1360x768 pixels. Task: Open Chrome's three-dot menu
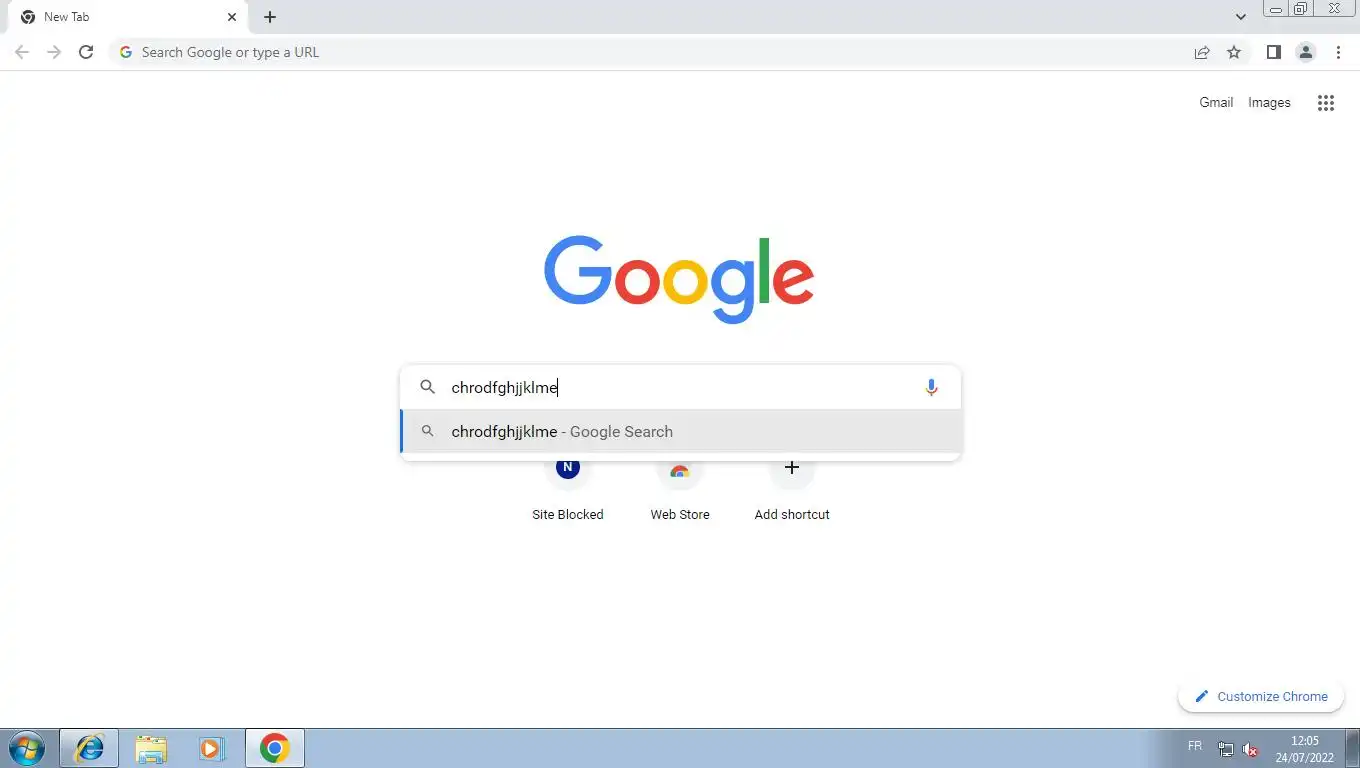(1338, 52)
